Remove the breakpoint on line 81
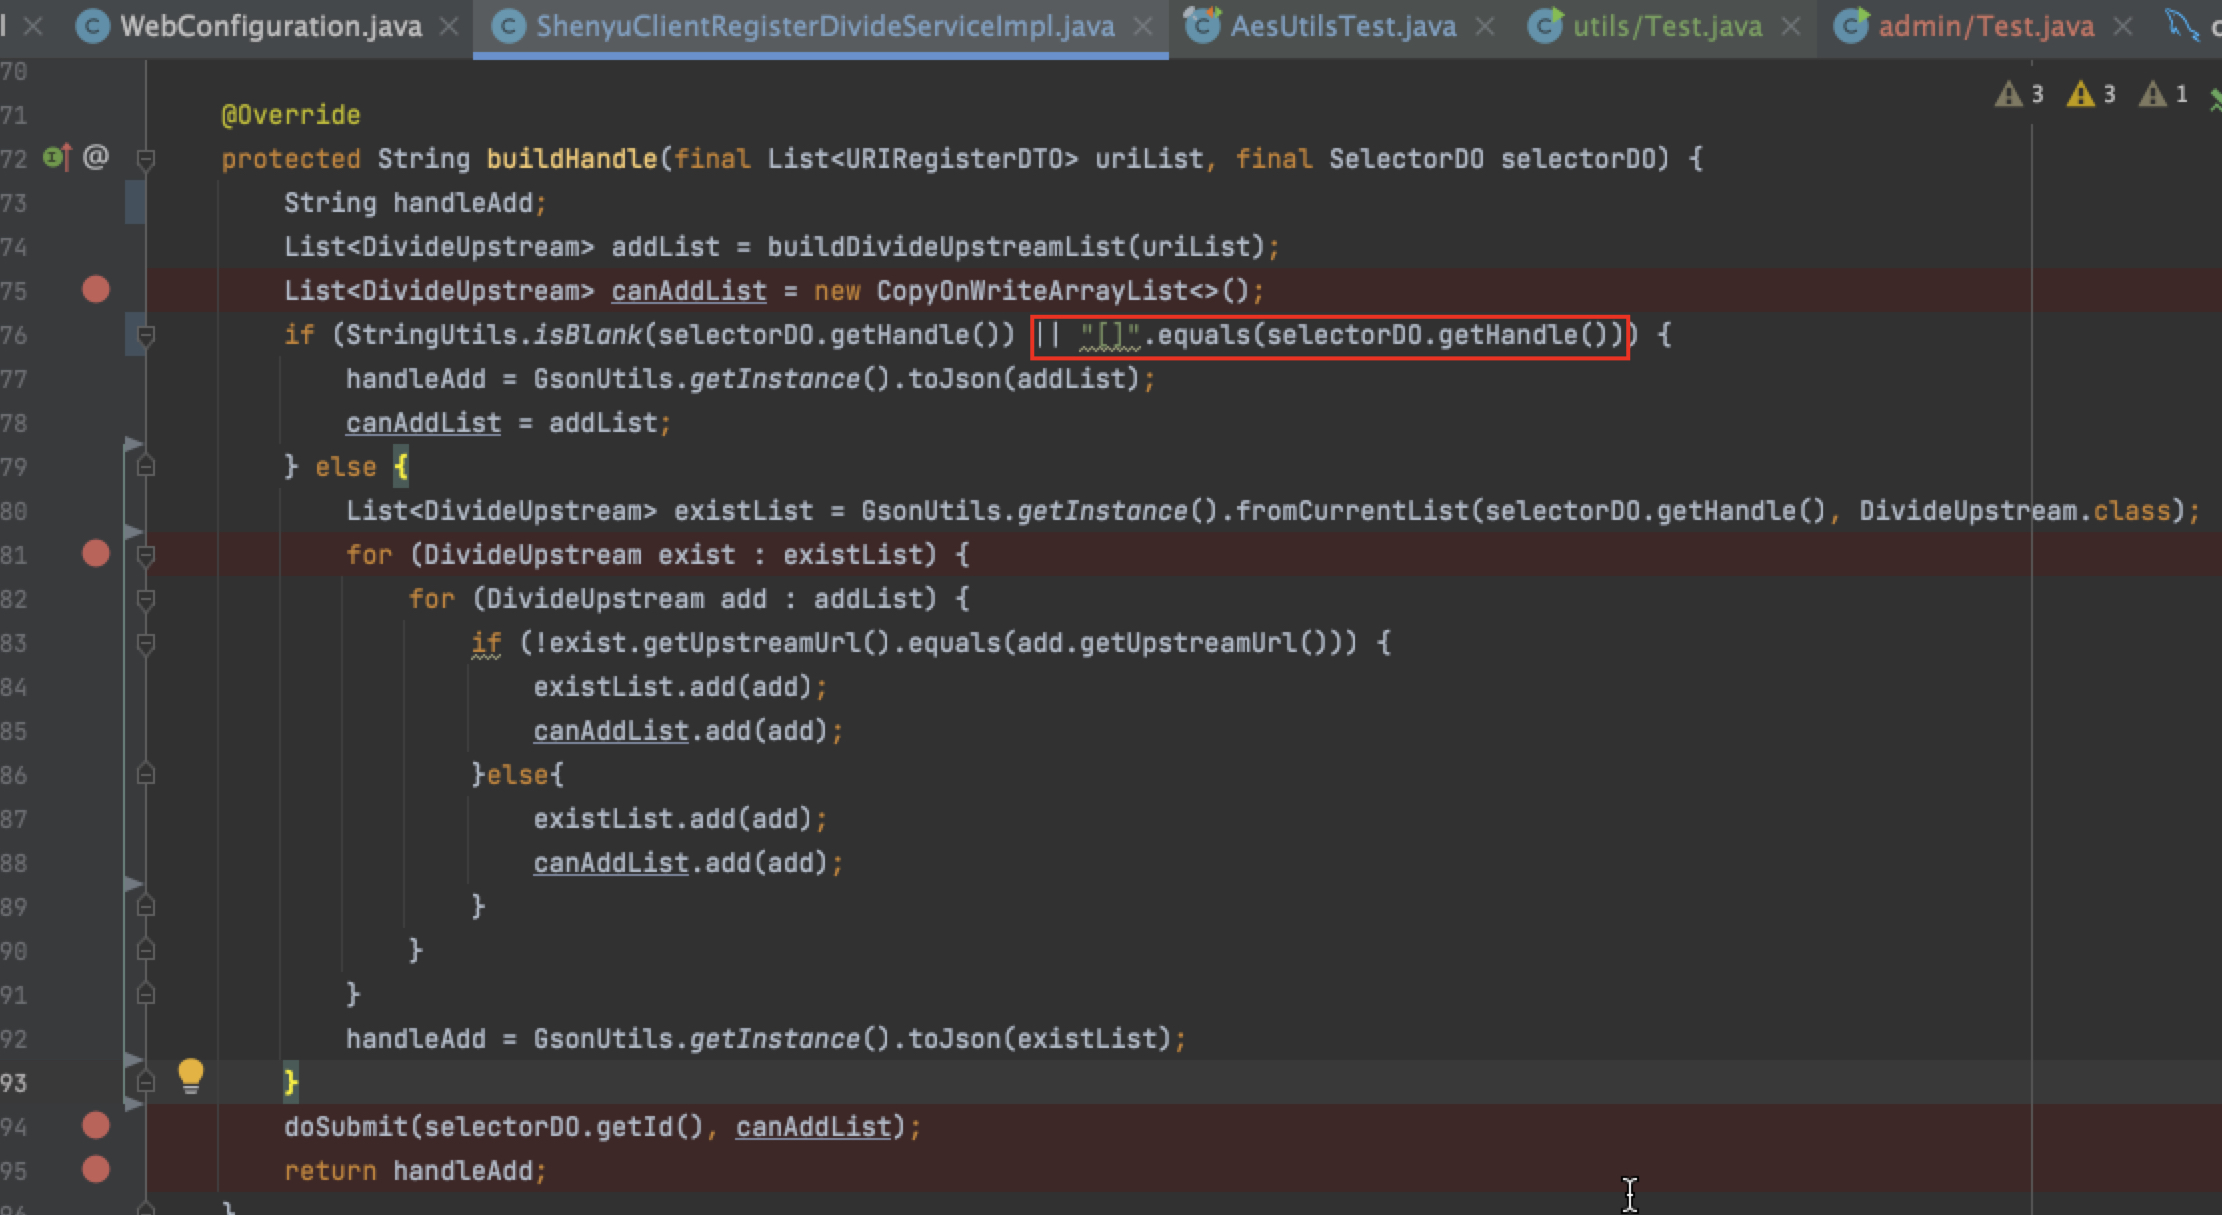2222x1215 pixels. pyautogui.click(x=96, y=553)
